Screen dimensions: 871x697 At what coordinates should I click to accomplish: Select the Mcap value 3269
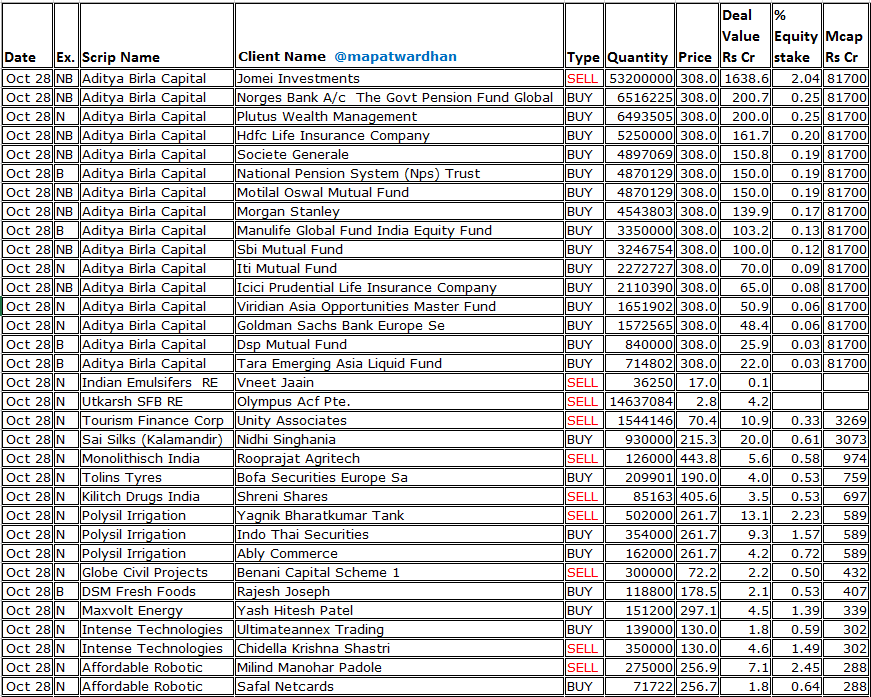tap(845, 420)
